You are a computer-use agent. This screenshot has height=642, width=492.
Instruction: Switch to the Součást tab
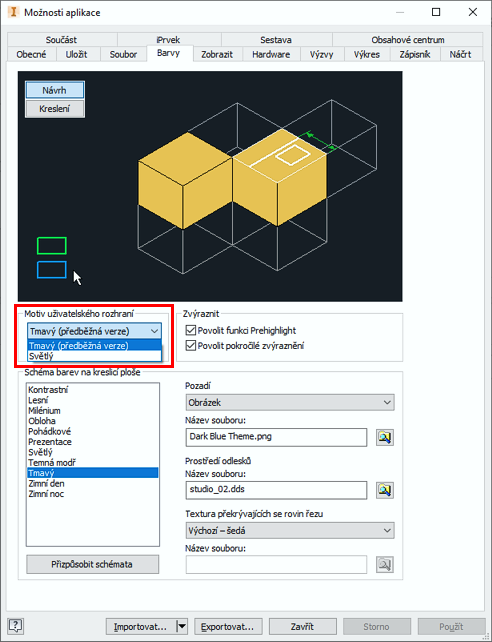61,40
